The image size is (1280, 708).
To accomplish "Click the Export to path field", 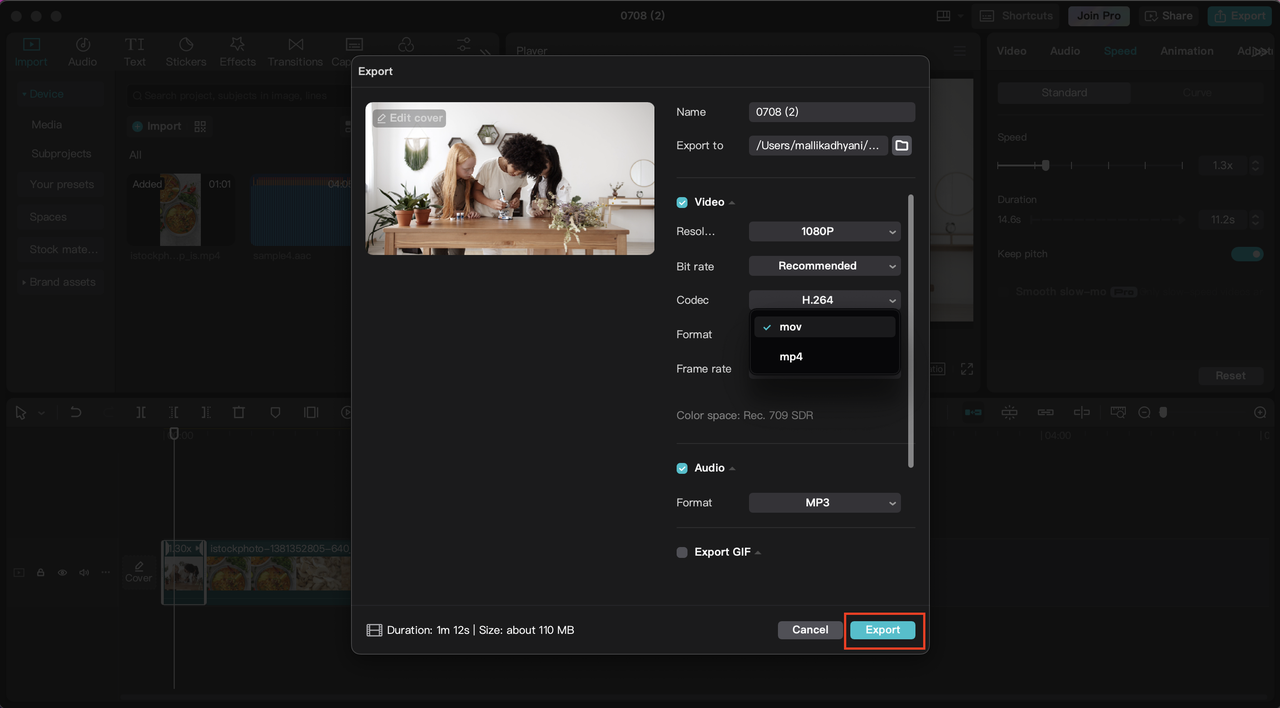I will 818,146.
